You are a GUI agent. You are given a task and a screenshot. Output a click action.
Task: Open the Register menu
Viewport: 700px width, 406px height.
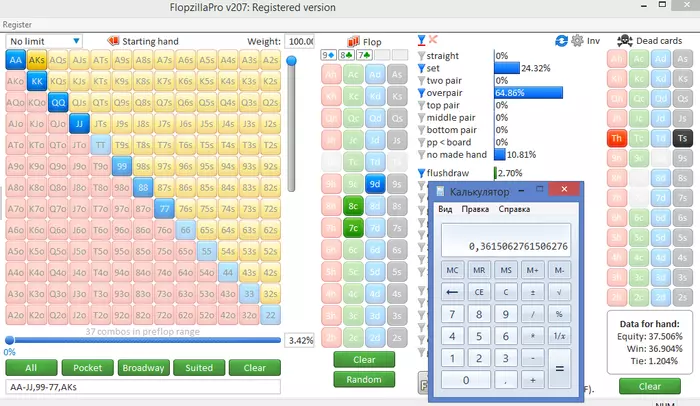17,25
